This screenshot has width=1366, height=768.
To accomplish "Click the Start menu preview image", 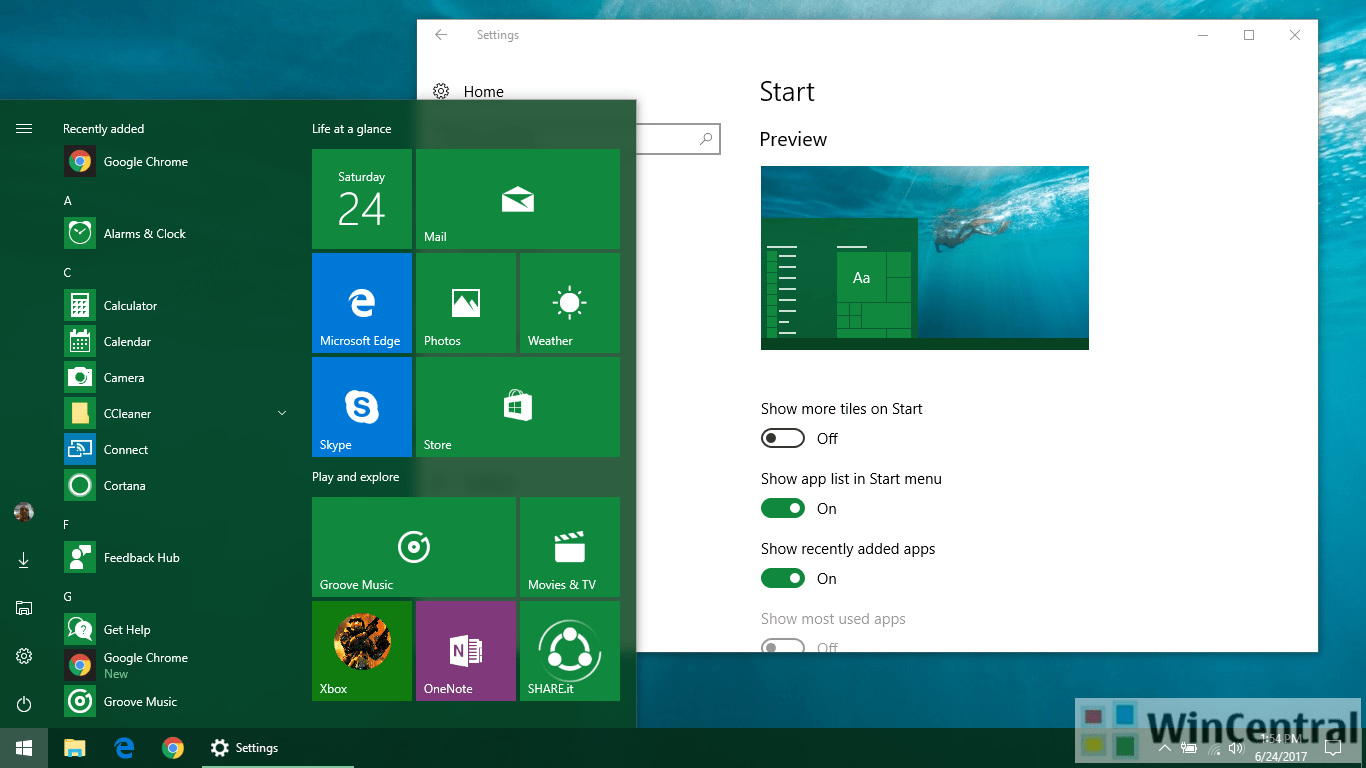I will tap(924, 257).
